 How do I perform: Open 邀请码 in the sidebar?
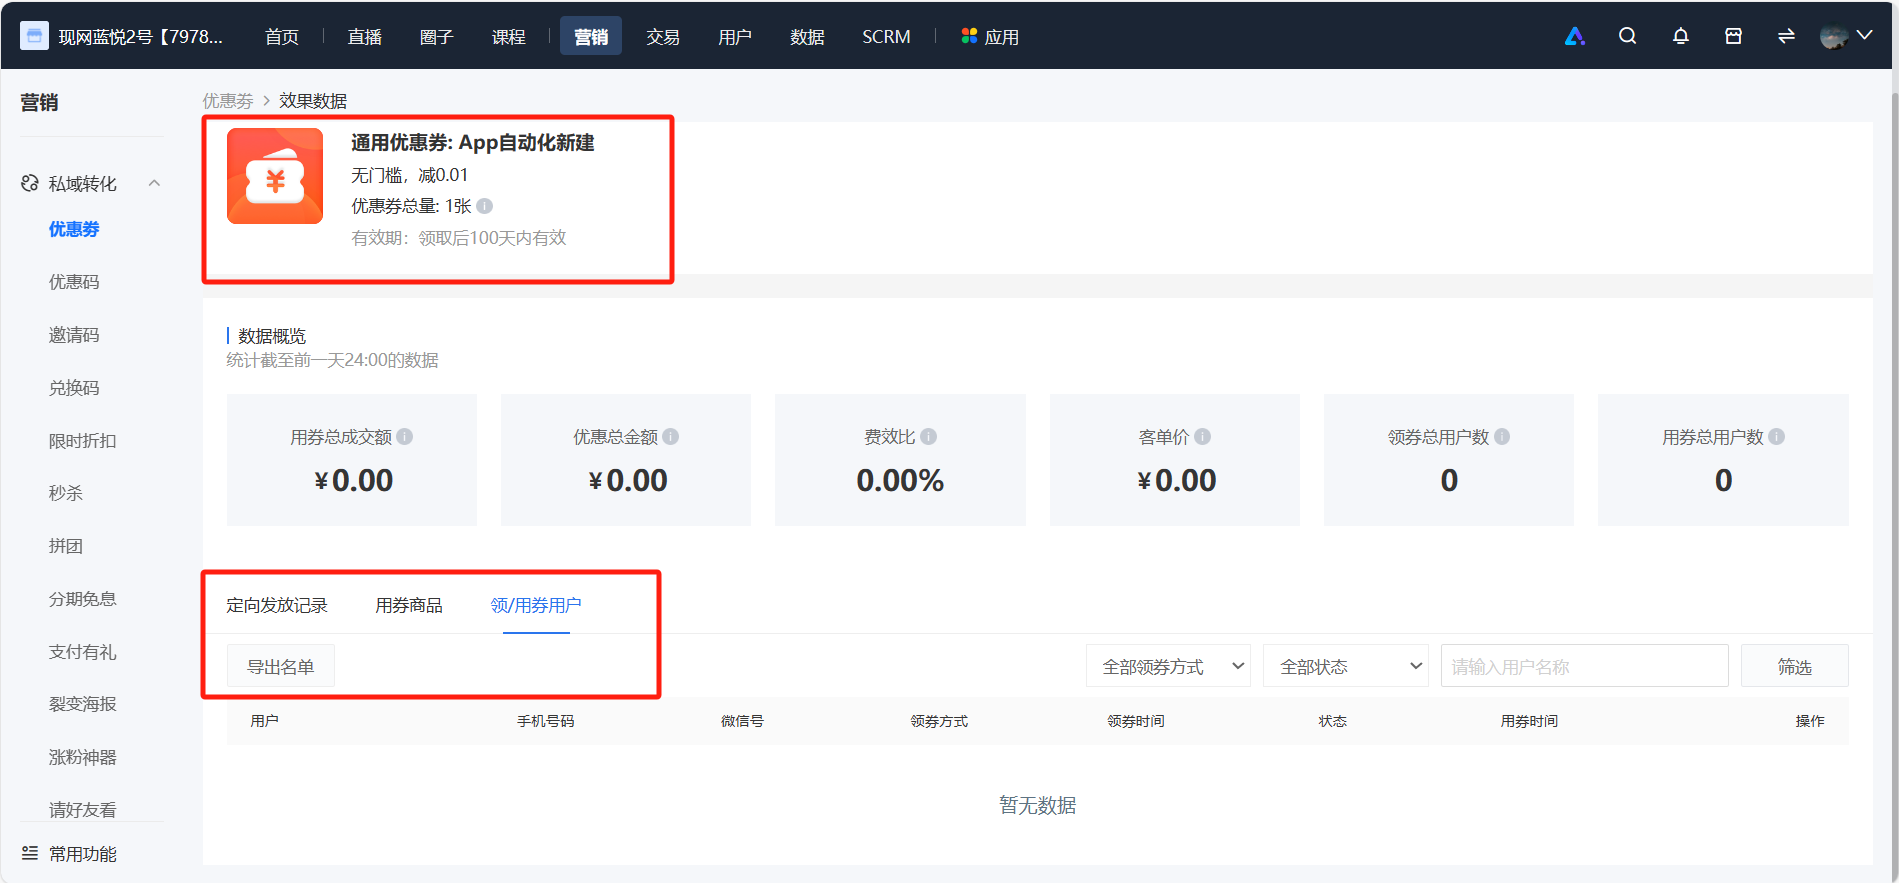[74, 335]
